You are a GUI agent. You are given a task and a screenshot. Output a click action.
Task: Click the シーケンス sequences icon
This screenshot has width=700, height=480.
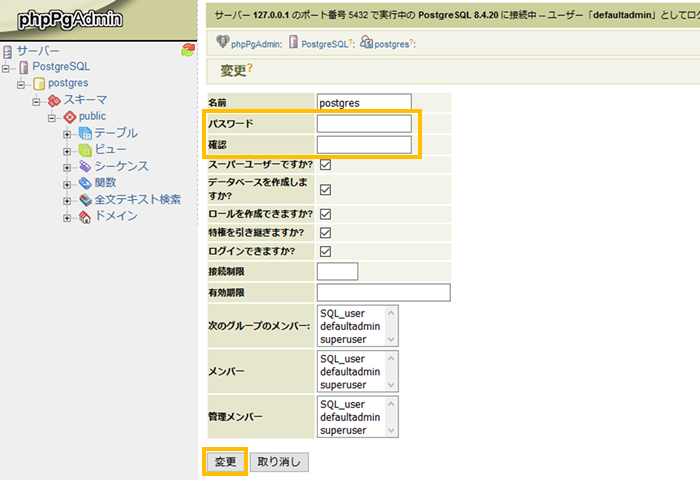[x=85, y=167]
